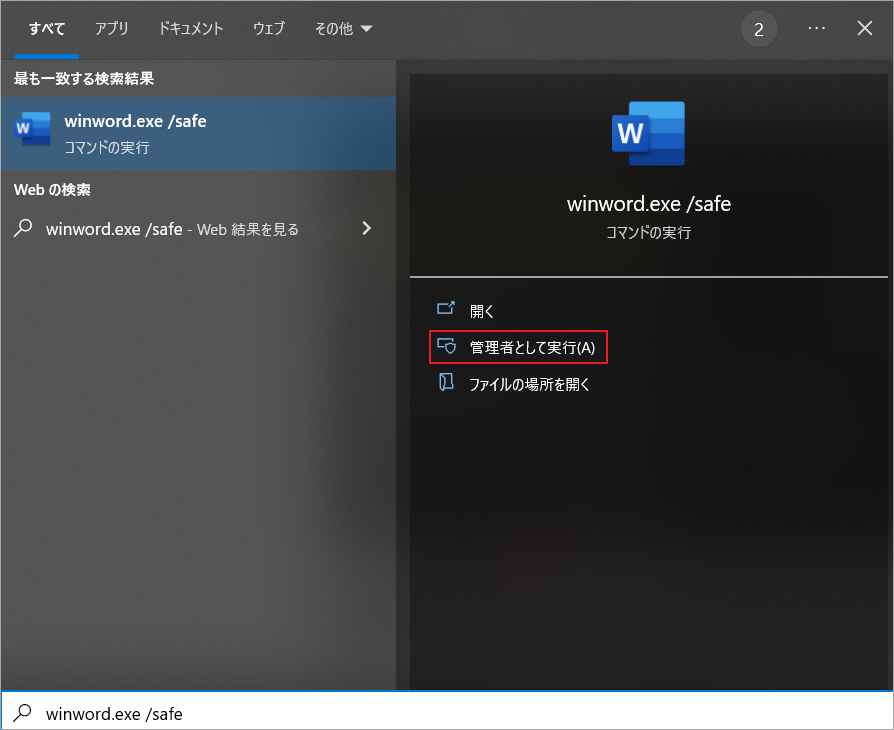Click the web search magnifier icon
The width and height of the screenshot is (894, 730).
pos(21,228)
